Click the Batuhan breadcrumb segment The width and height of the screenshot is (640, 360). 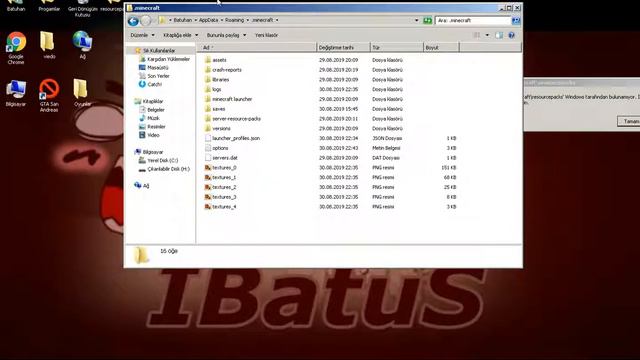tap(182, 20)
